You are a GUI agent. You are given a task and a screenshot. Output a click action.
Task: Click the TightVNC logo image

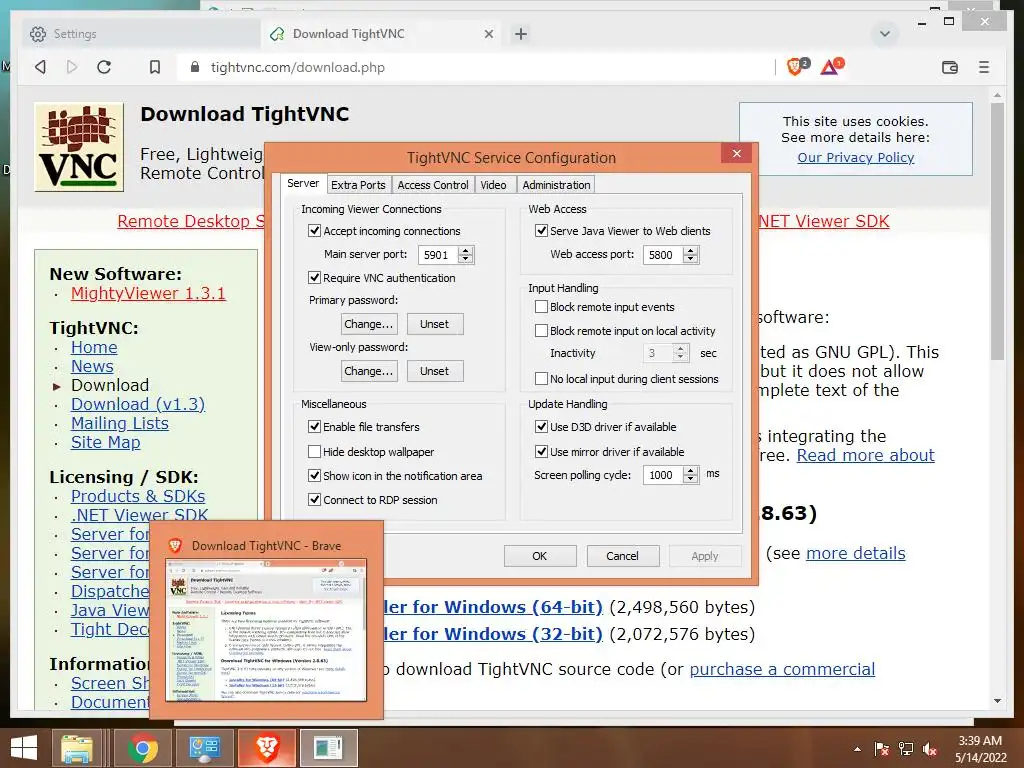click(79, 147)
